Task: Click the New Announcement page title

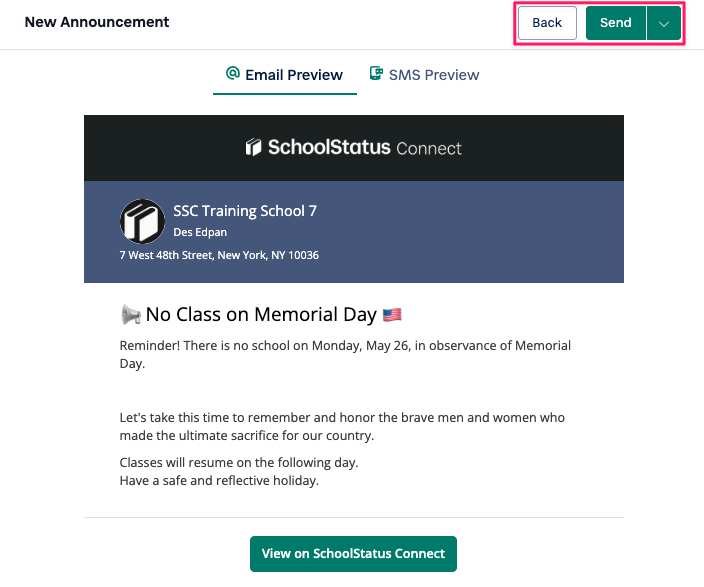Action: click(x=97, y=22)
